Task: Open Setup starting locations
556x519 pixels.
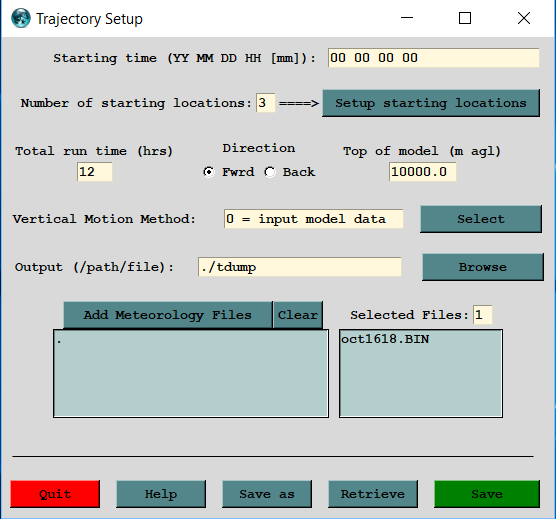Action: [431, 103]
